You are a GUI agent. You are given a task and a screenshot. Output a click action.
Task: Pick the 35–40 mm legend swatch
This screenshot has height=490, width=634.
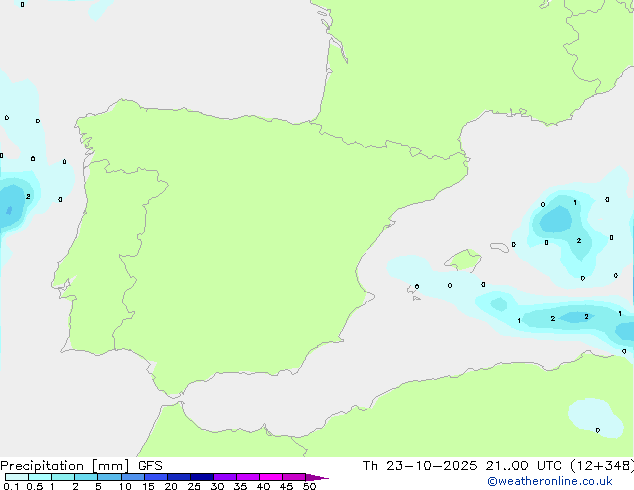[x=248, y=477]
